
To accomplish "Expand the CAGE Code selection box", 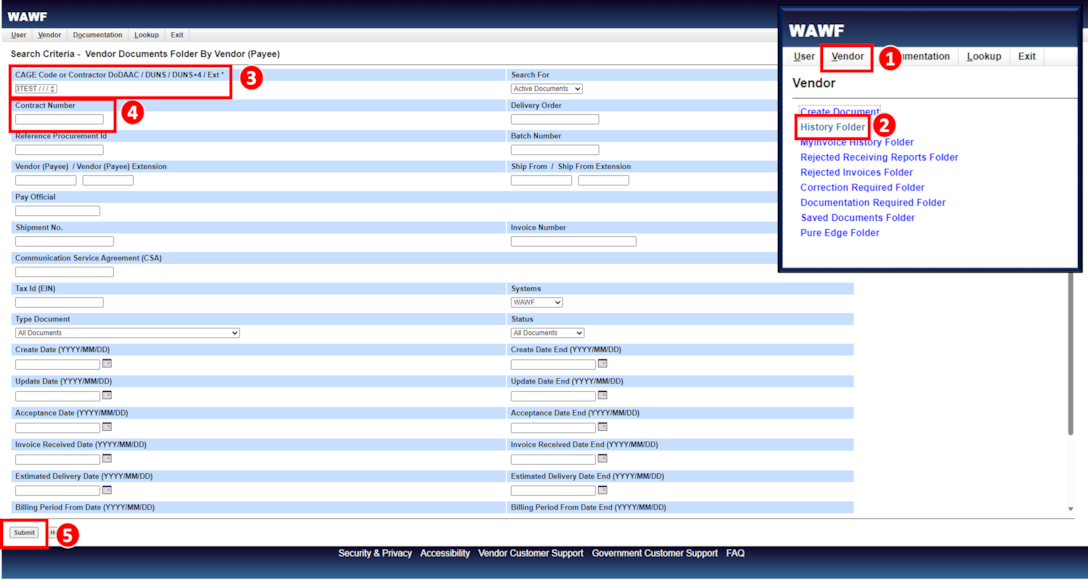I will [x=36, y=89].
